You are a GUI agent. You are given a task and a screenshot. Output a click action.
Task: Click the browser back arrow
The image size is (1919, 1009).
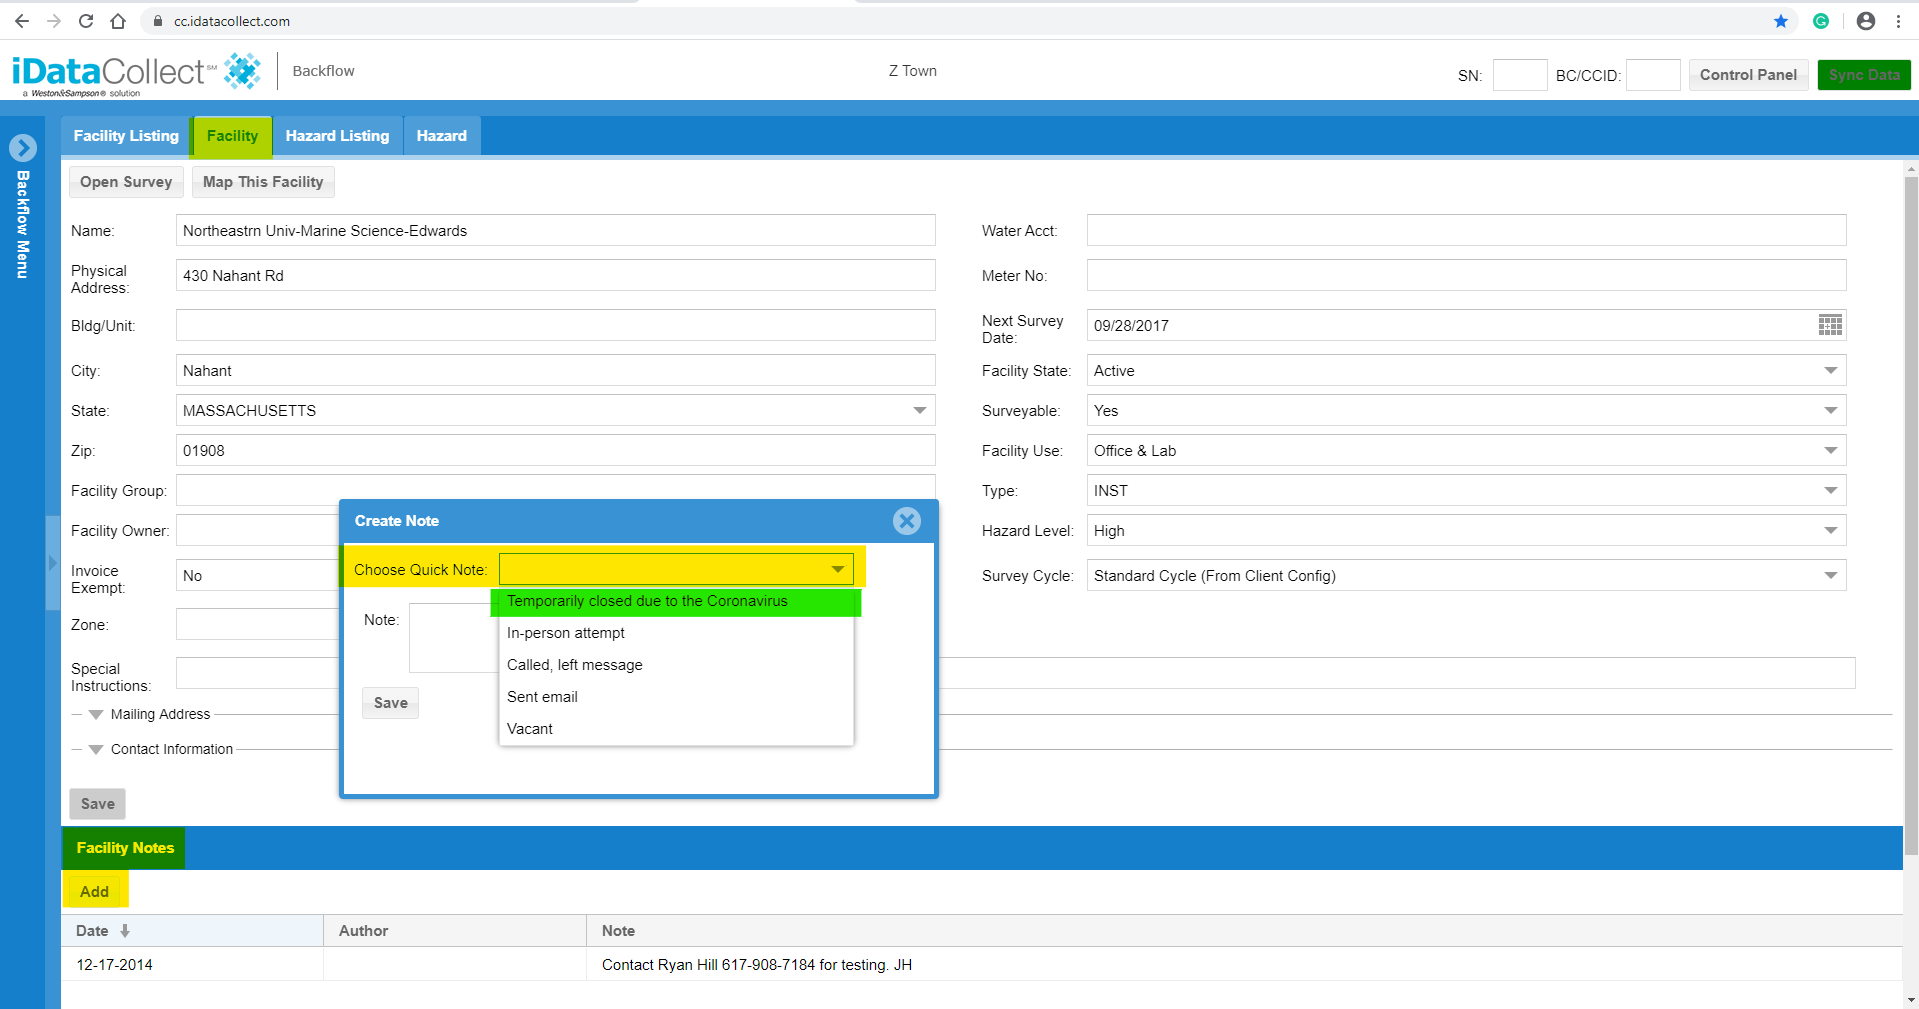22,21
